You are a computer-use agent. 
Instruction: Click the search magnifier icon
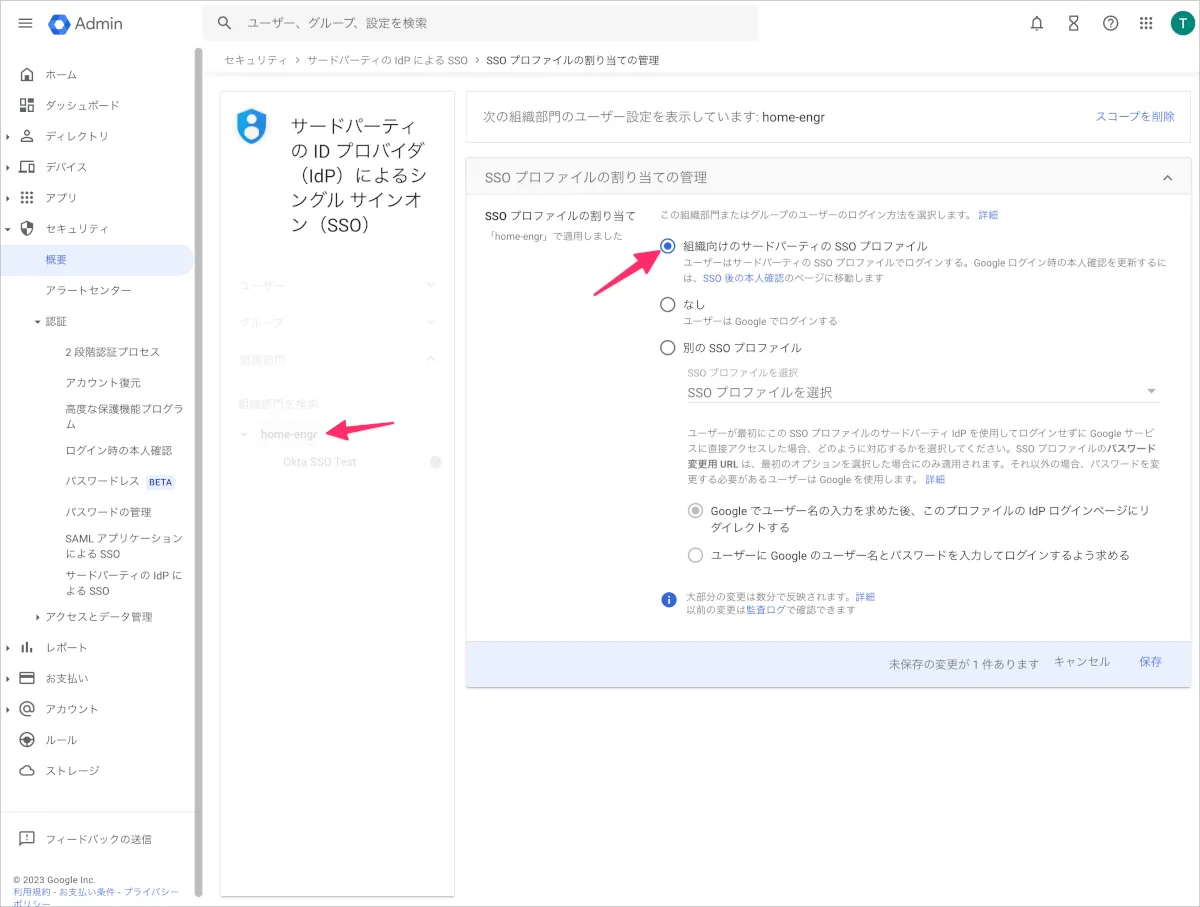click(225, 23)
